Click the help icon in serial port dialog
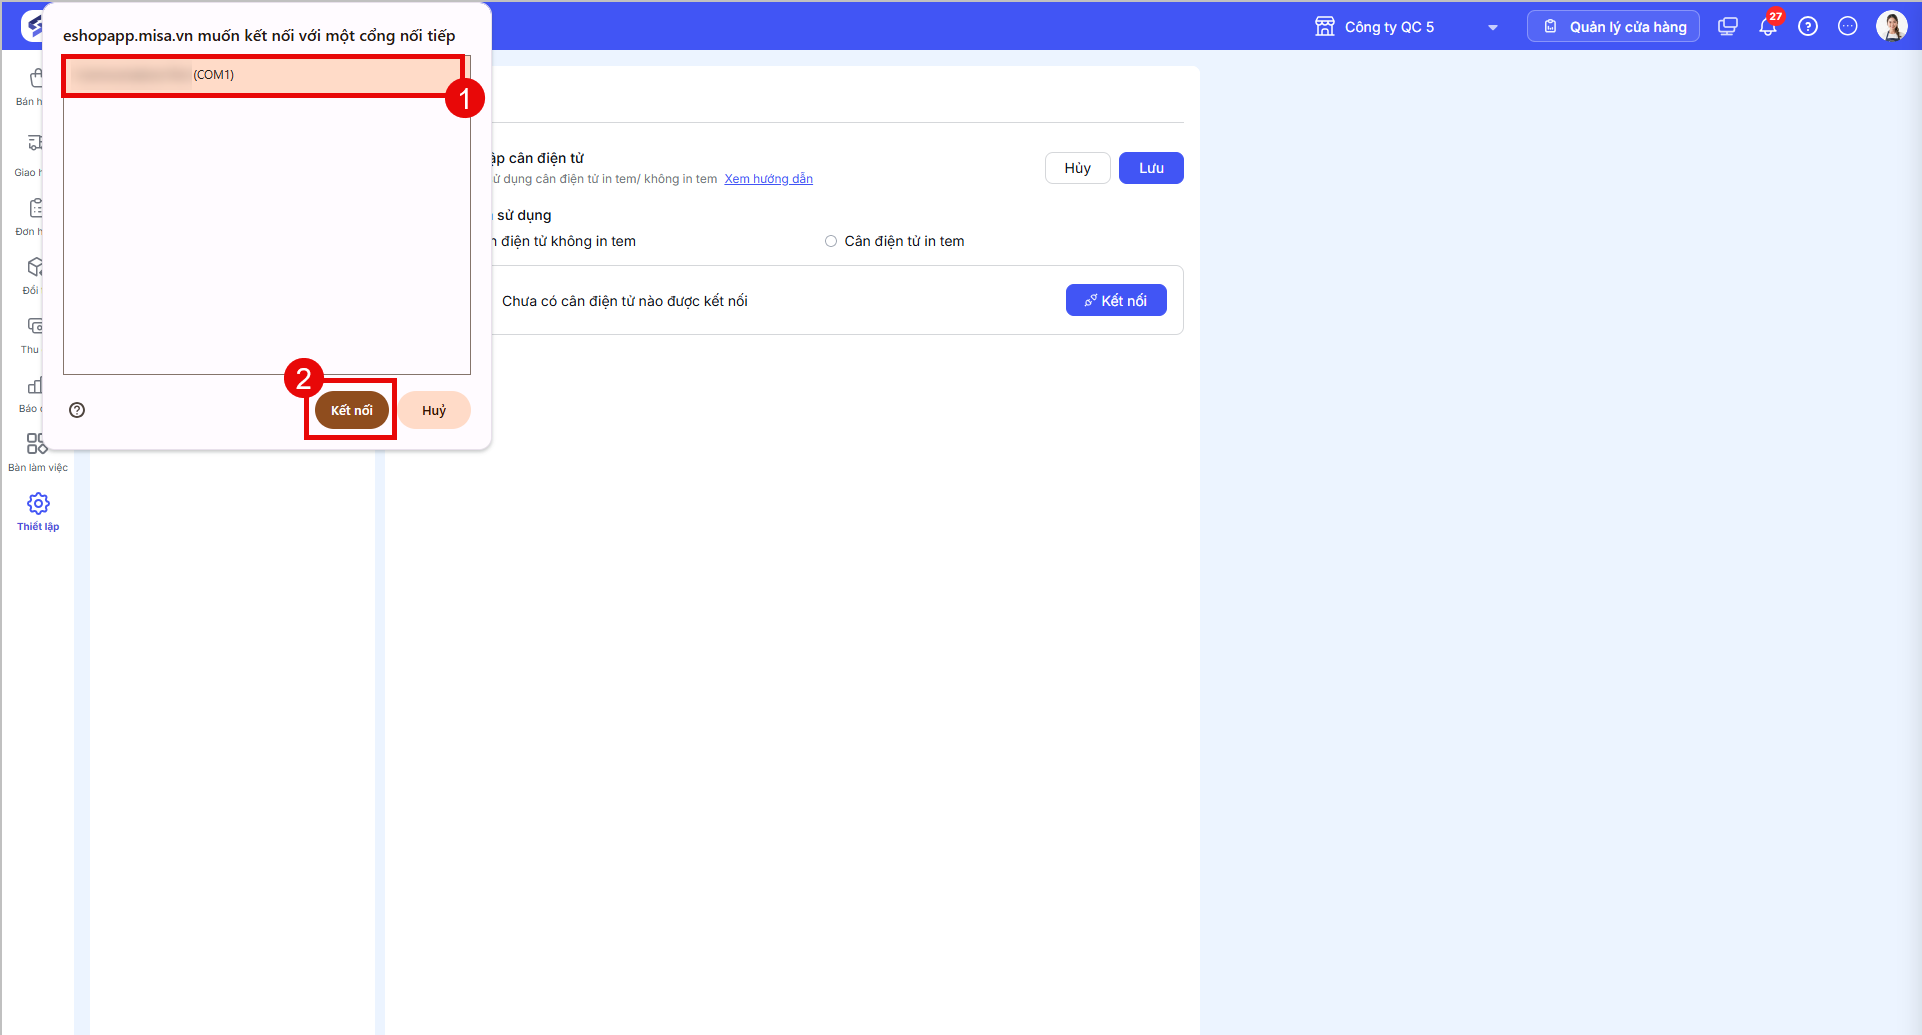This screenshot has height=1035, width=1922. pos(77,410)
